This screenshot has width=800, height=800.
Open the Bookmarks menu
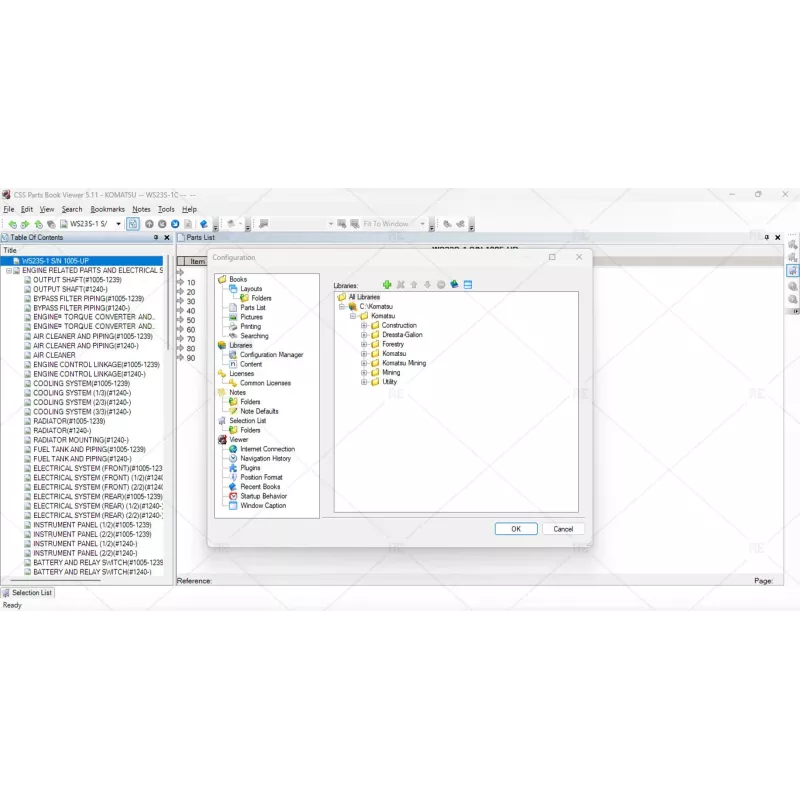(x=107, y=209)
